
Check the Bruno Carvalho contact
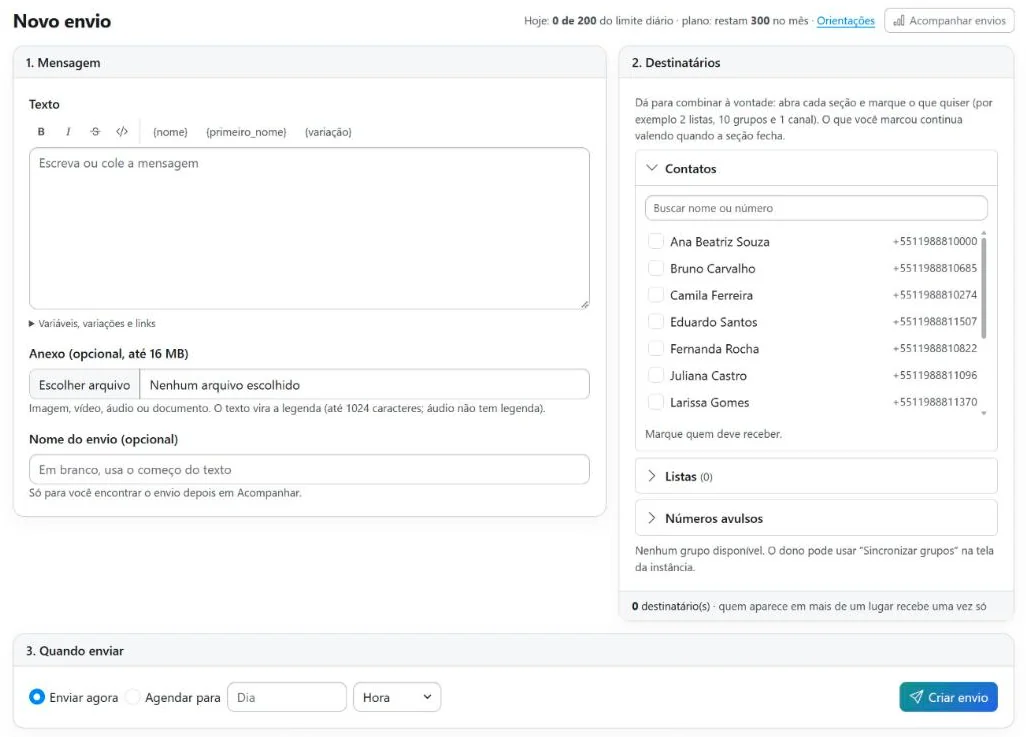655,268
